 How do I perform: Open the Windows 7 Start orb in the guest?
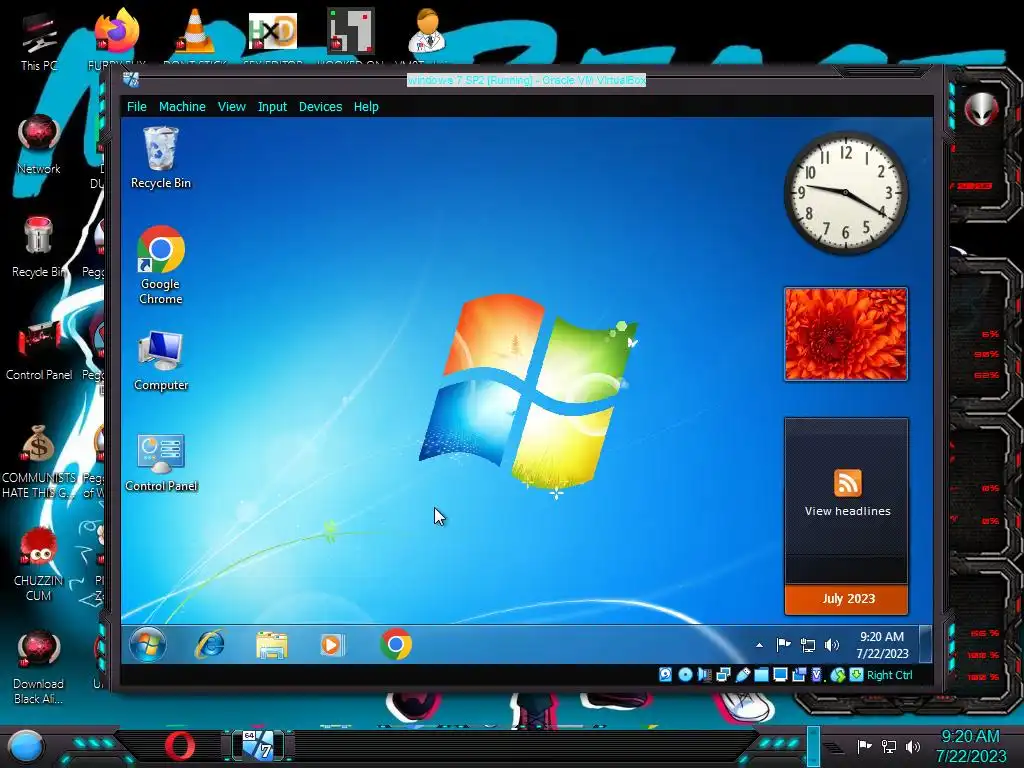[x=148, y=645]
